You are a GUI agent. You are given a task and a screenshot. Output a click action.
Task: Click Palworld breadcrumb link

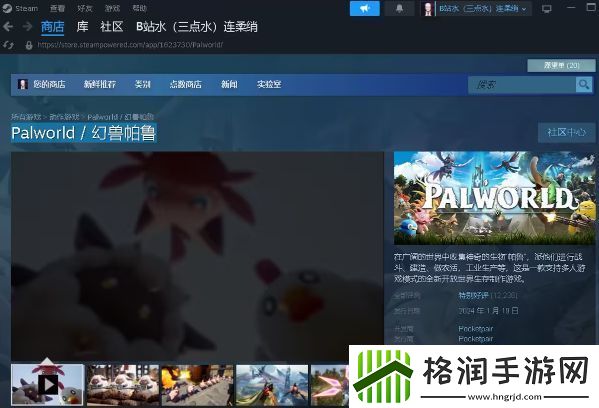tap(121, 117)
